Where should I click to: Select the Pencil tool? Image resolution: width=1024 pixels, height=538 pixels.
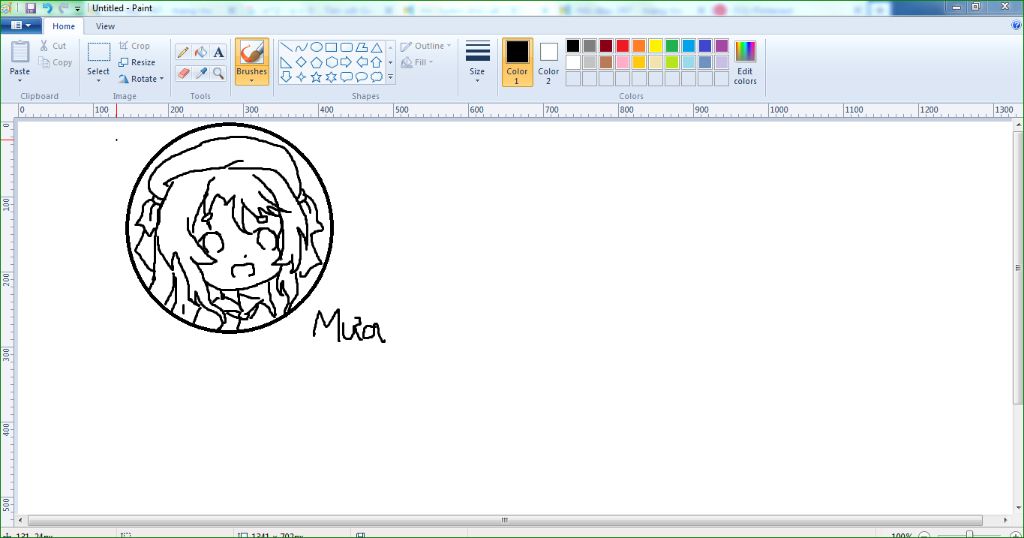click(184, 52)
